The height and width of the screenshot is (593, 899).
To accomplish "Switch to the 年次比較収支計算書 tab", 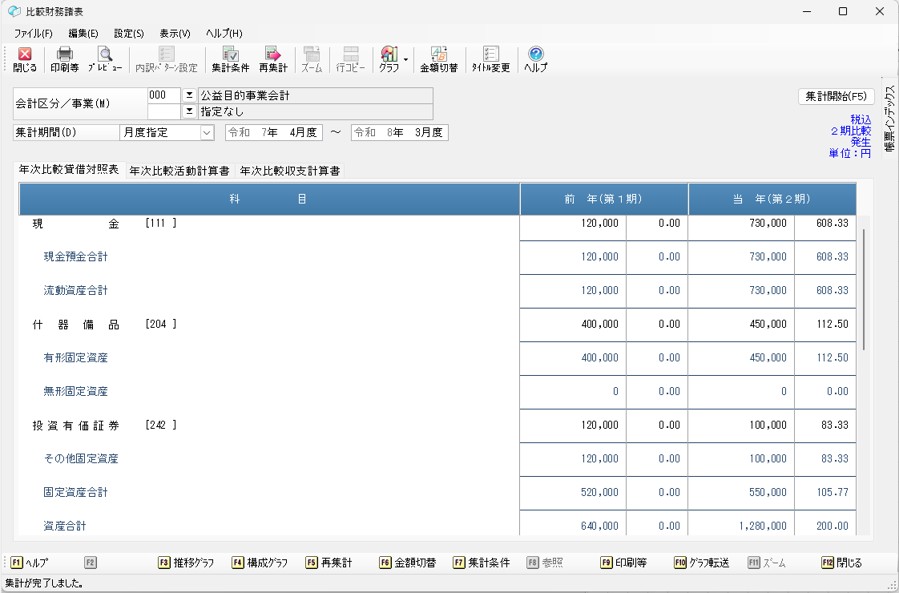I will coord(290,171).
